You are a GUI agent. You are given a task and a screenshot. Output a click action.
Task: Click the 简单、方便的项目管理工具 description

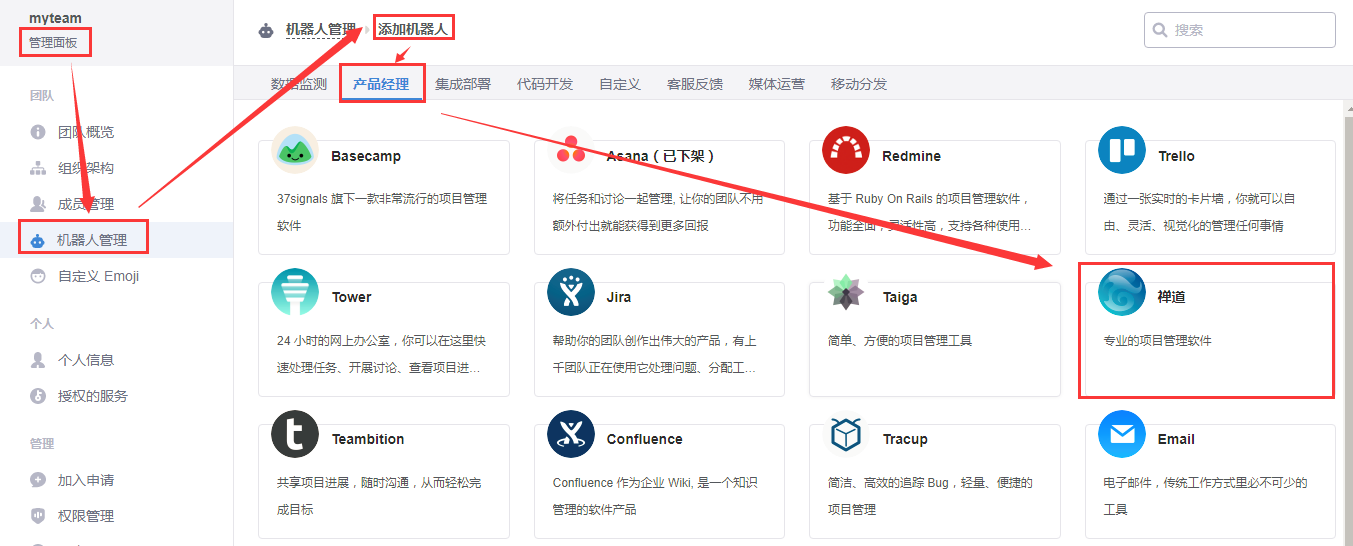coord(900,341)
